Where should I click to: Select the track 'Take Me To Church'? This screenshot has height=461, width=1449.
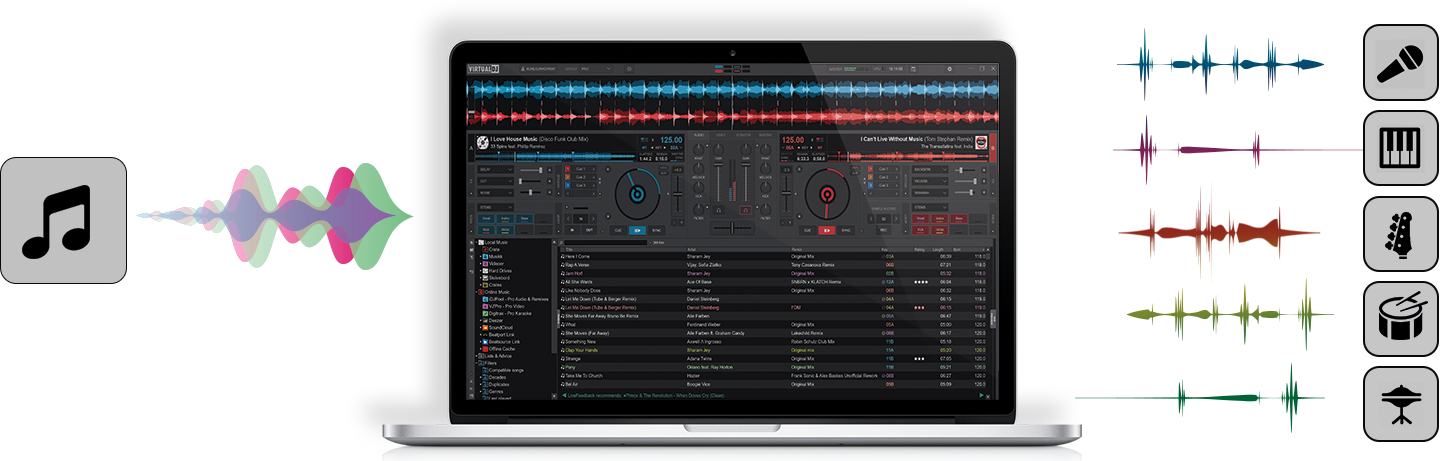click(590, 376)
